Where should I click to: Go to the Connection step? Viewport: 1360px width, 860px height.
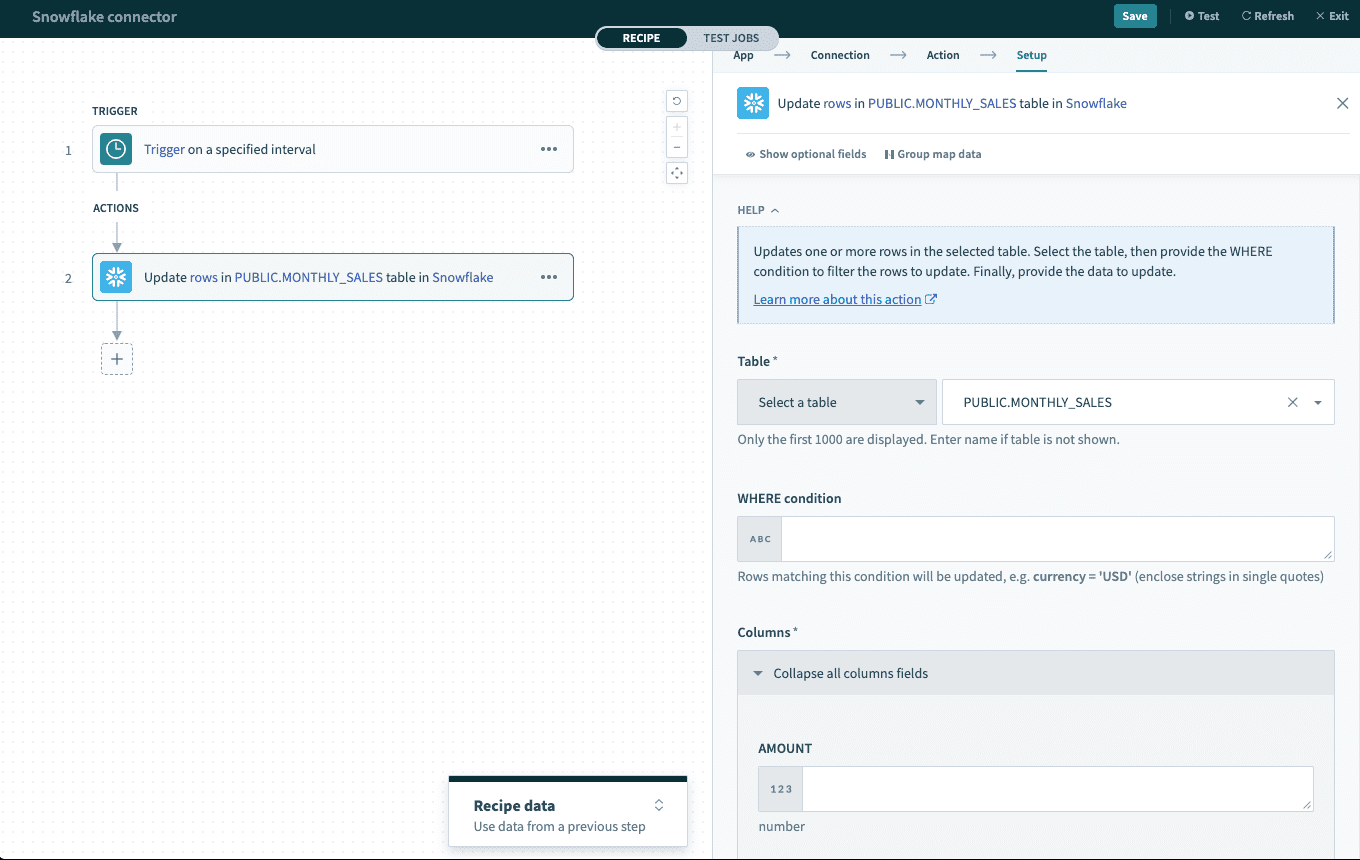tap(840, 55)
